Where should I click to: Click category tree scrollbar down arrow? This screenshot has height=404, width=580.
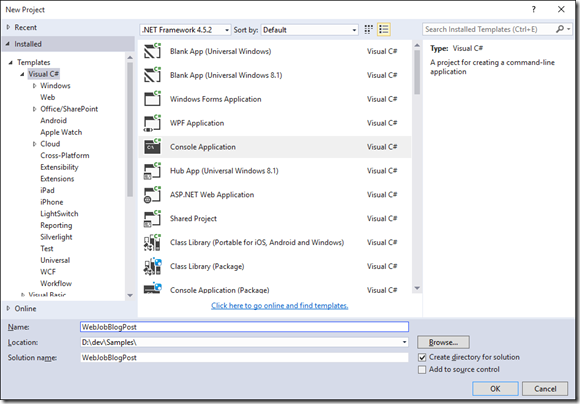click(130, 295)
